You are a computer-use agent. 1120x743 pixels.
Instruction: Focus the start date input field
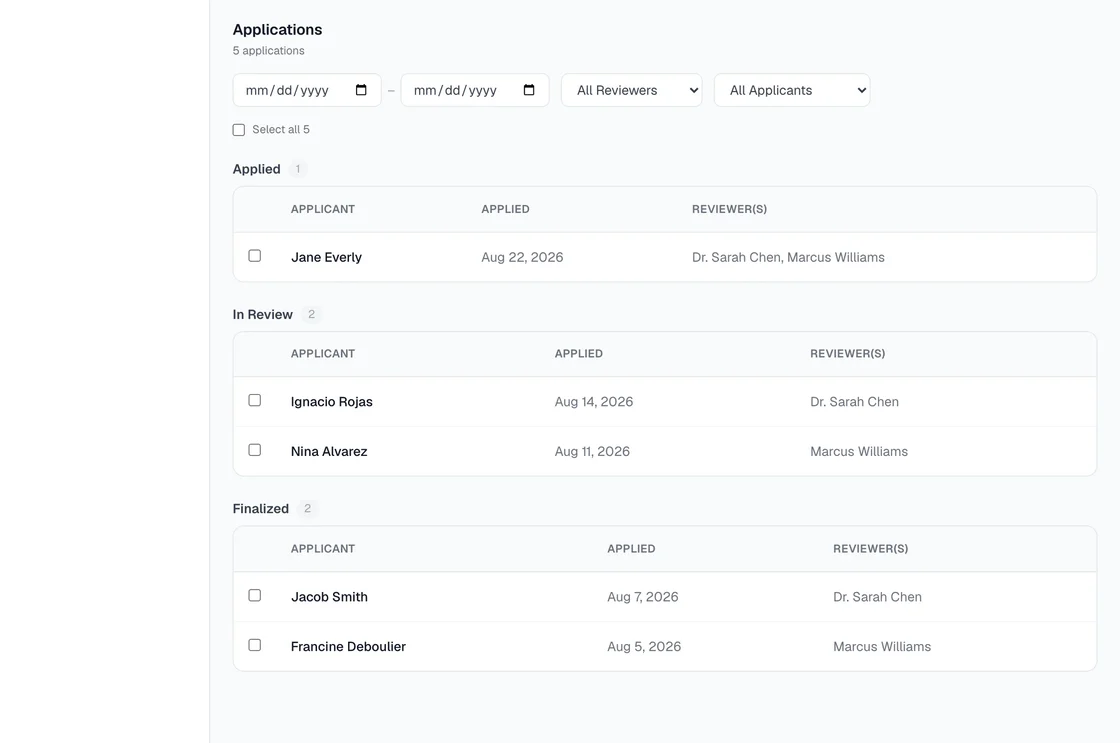click(307, 90)
